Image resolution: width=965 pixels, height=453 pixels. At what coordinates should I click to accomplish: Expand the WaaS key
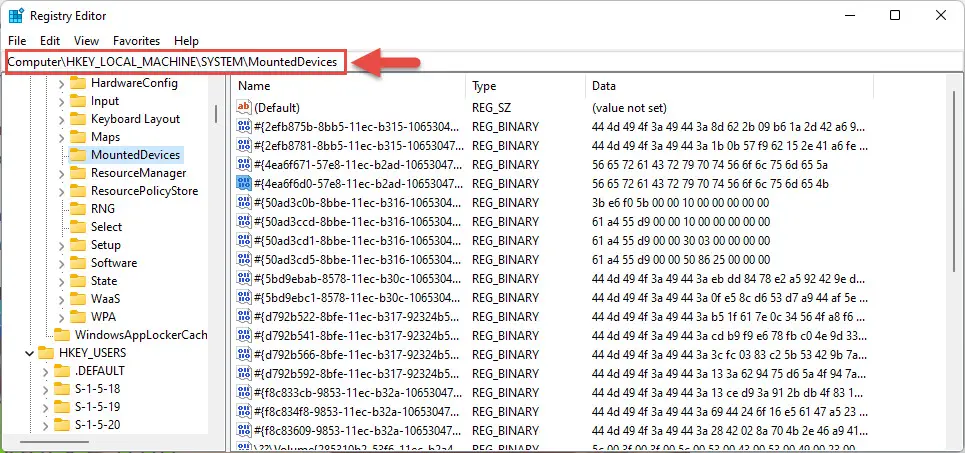61,299
